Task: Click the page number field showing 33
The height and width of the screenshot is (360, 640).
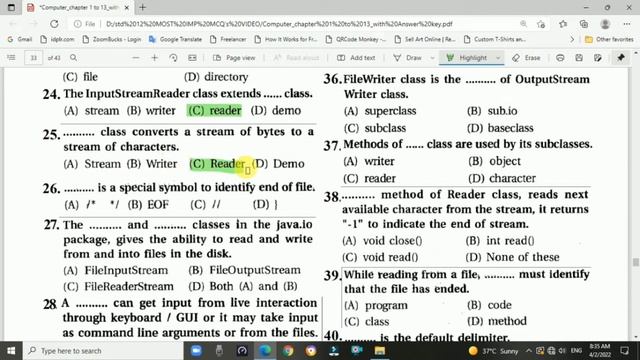Action: click(33, 58)
